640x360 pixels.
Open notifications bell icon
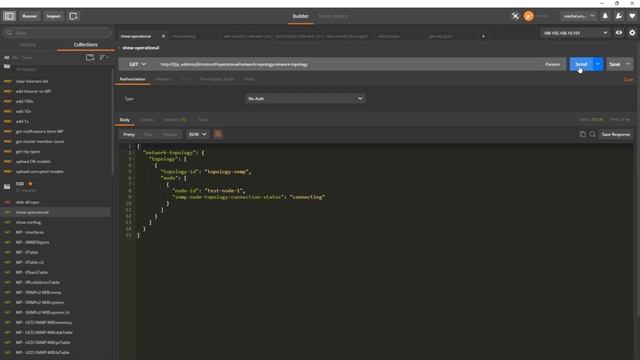coord(605,16)
